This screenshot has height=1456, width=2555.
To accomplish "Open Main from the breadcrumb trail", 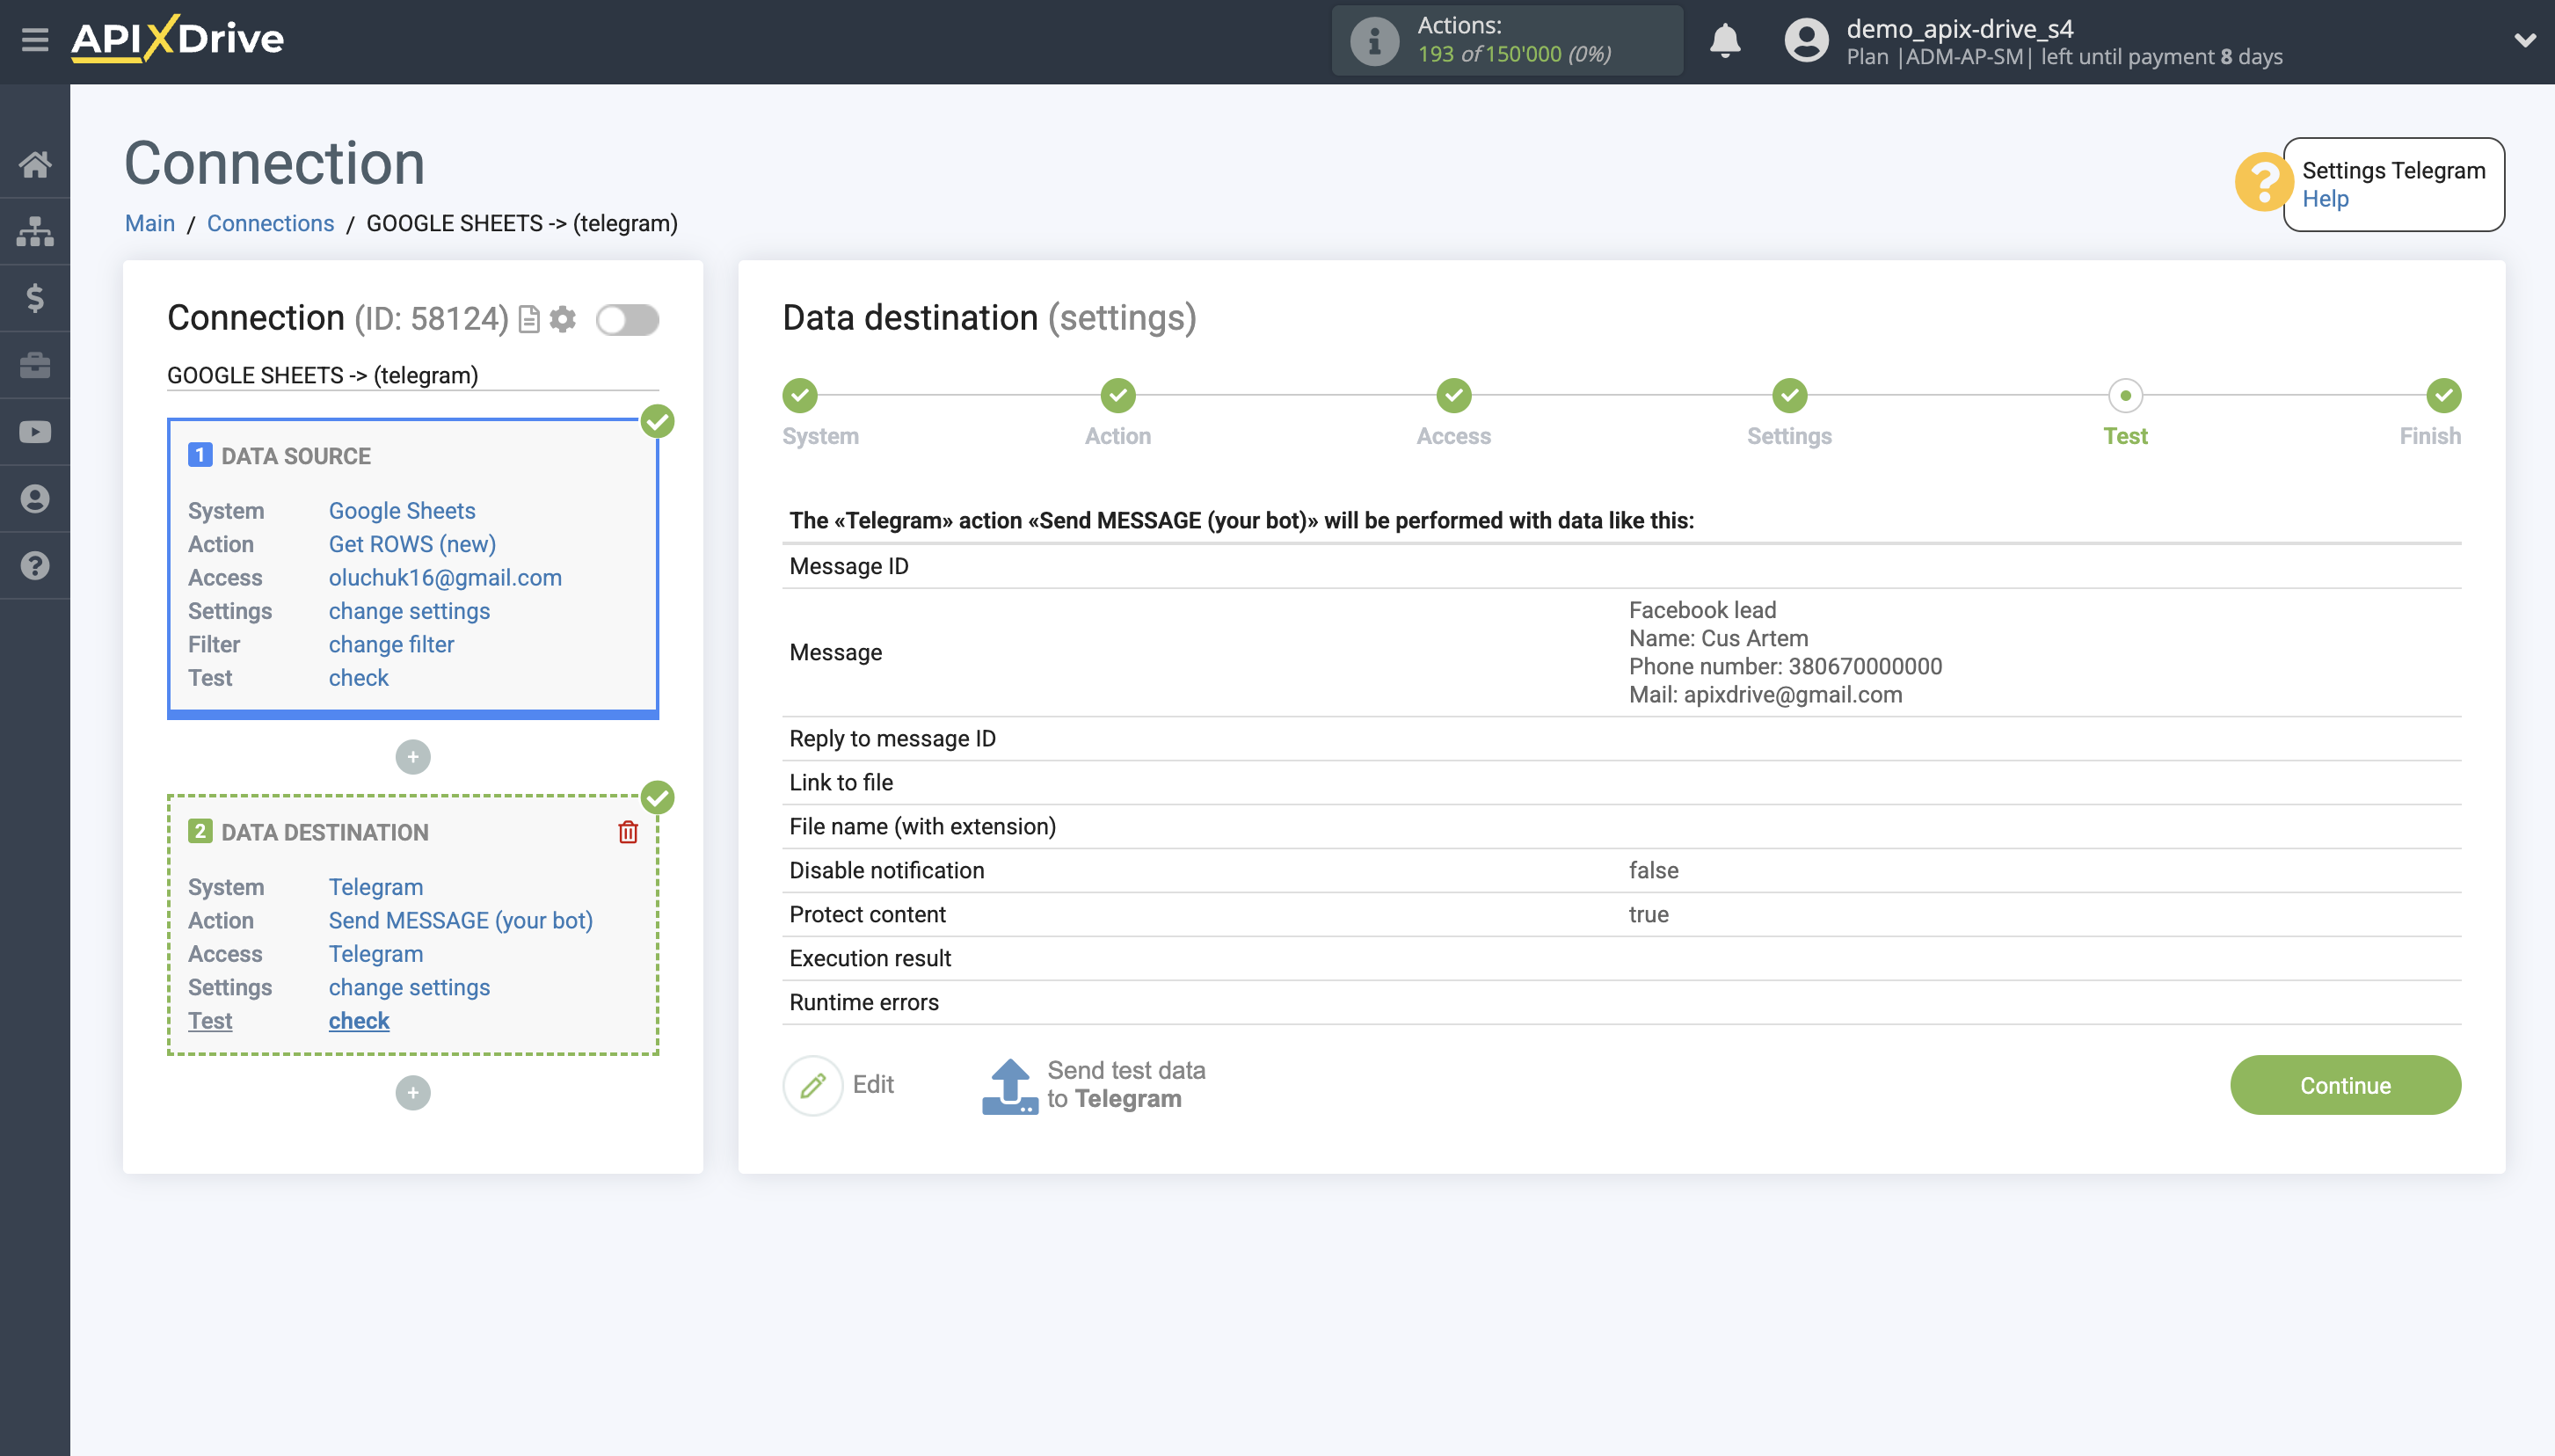I will click(x=149, y=223).
